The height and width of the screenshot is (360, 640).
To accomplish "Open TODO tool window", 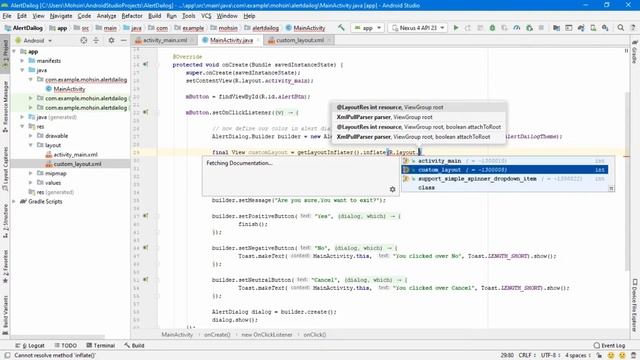I will click(65, 345).
